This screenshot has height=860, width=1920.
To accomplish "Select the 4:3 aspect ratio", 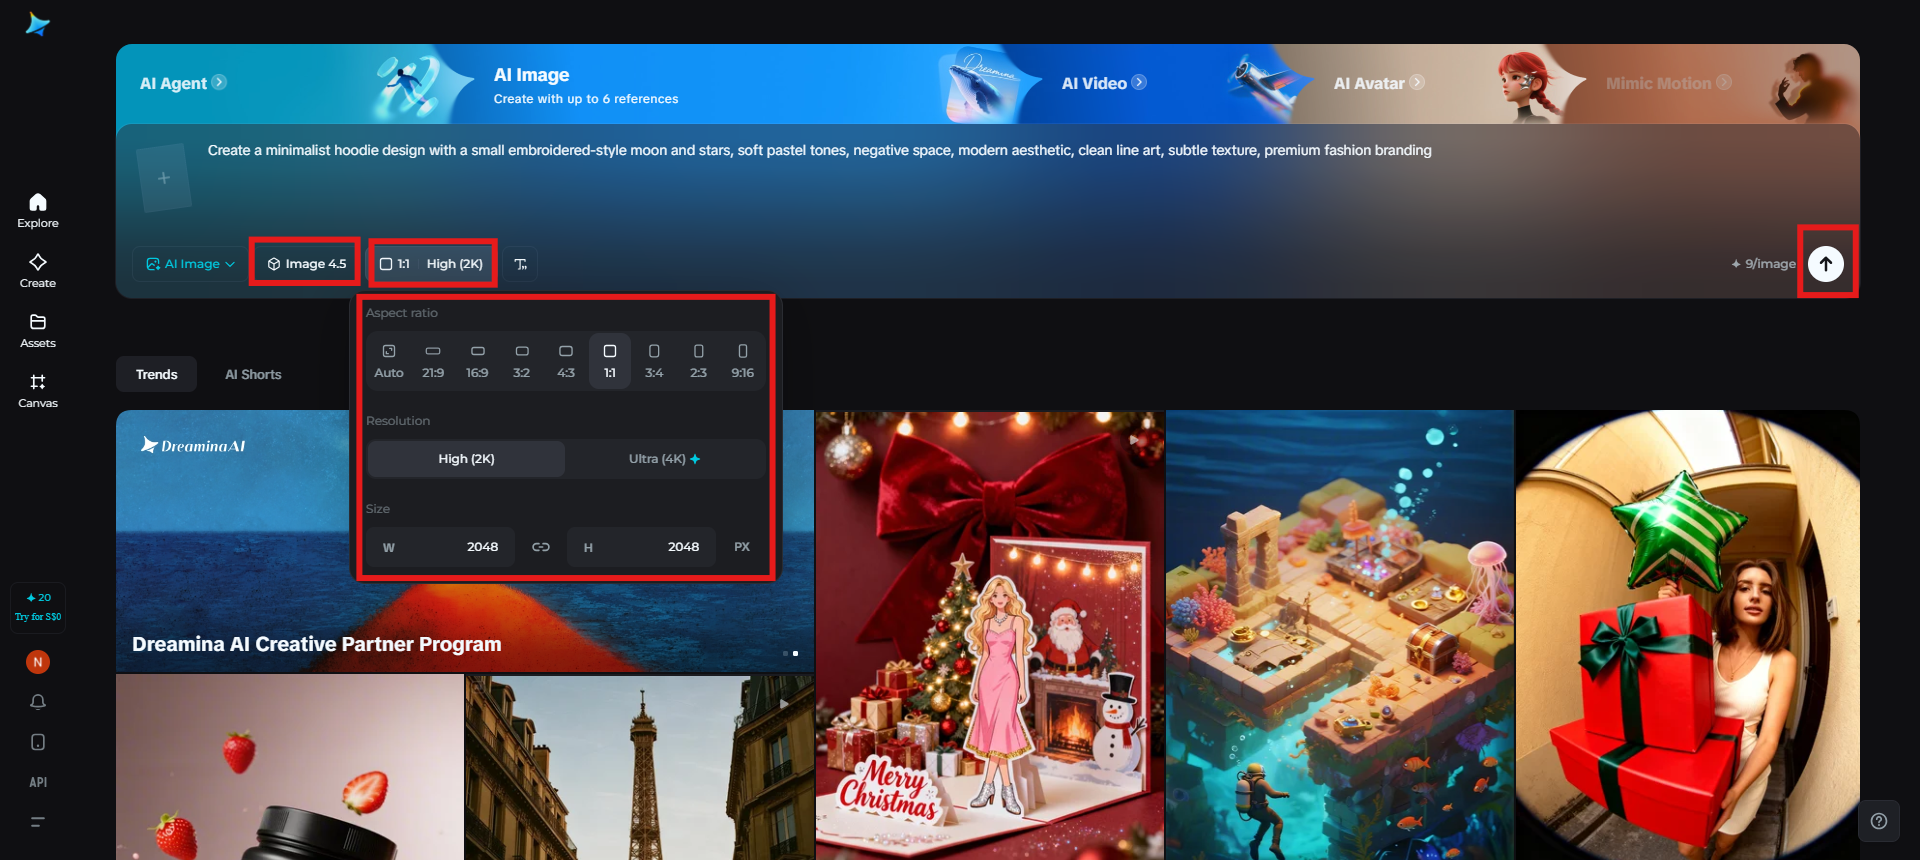I will (566, 361).
